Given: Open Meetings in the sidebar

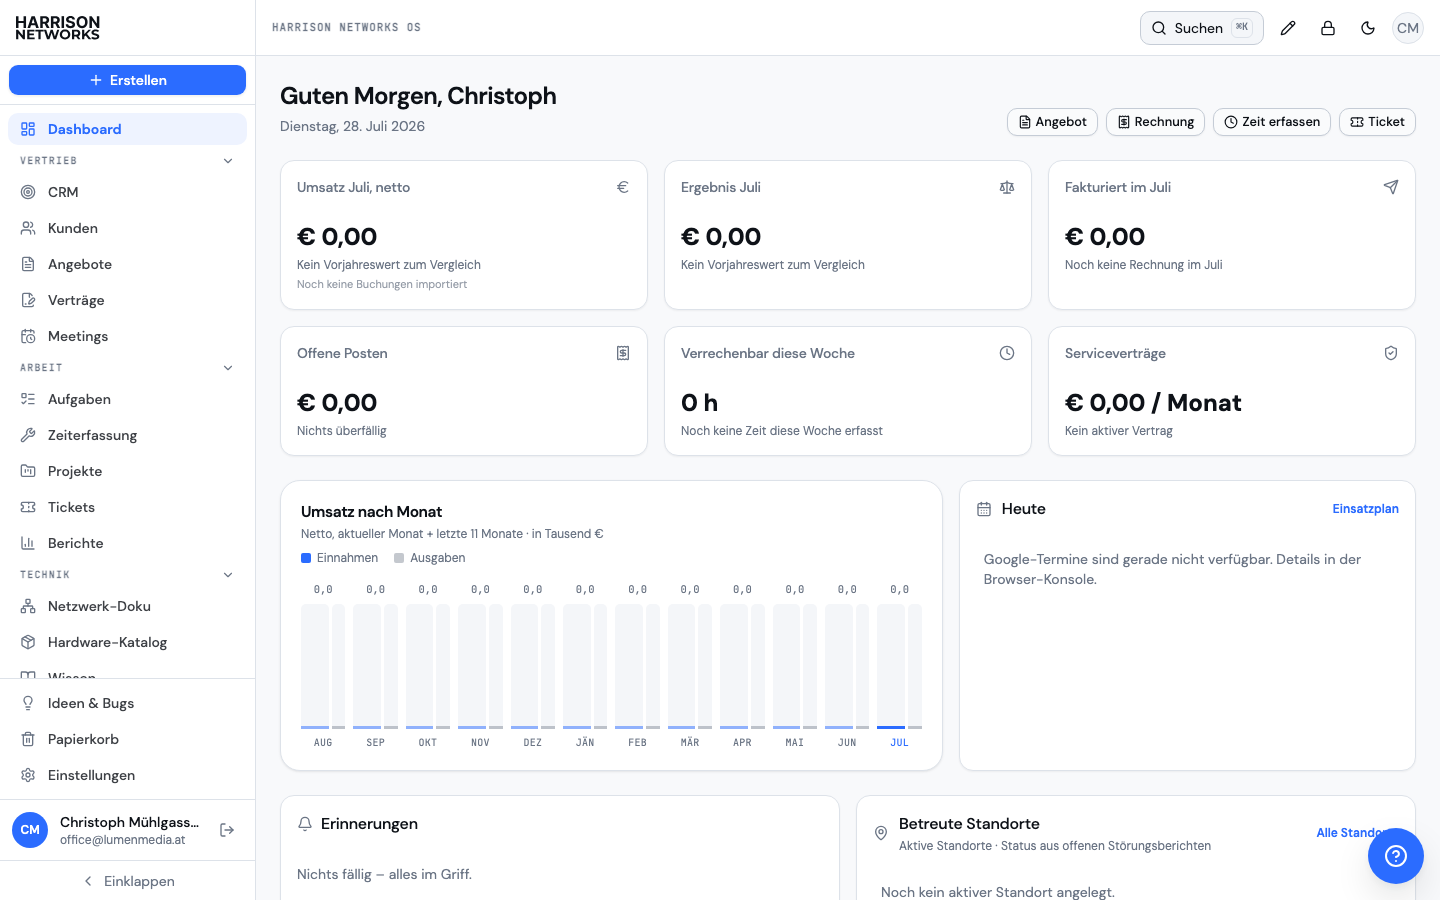Looking at the screenshot, I should [x=127, y=336].
